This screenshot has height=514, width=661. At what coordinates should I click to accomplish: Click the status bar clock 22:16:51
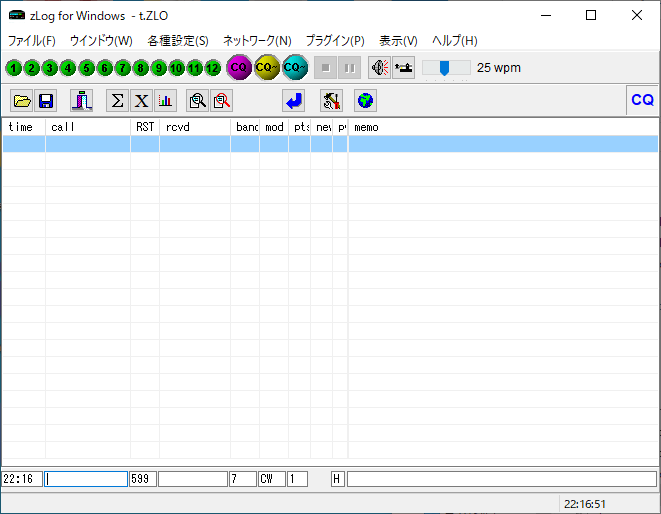coord(585,504)
